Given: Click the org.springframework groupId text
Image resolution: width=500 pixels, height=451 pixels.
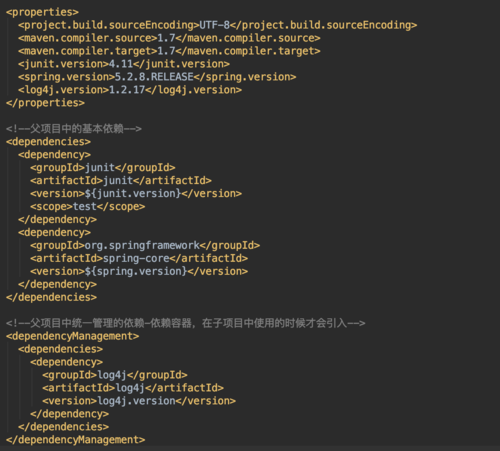Looking at the screenshot, I should [142, 246].
